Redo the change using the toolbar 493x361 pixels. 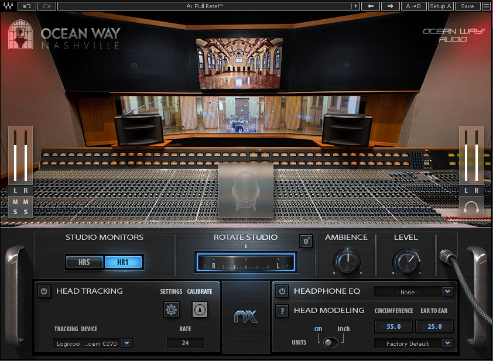click(x=47, y=6)
